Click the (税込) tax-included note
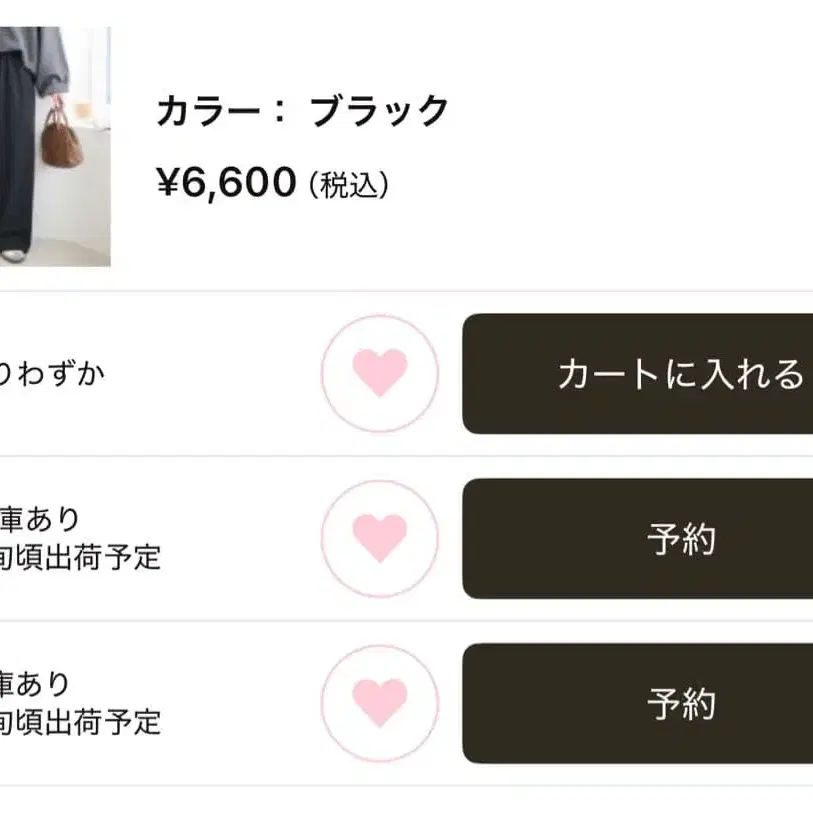Viewport: 813px width, 813px height. point(348,185)
